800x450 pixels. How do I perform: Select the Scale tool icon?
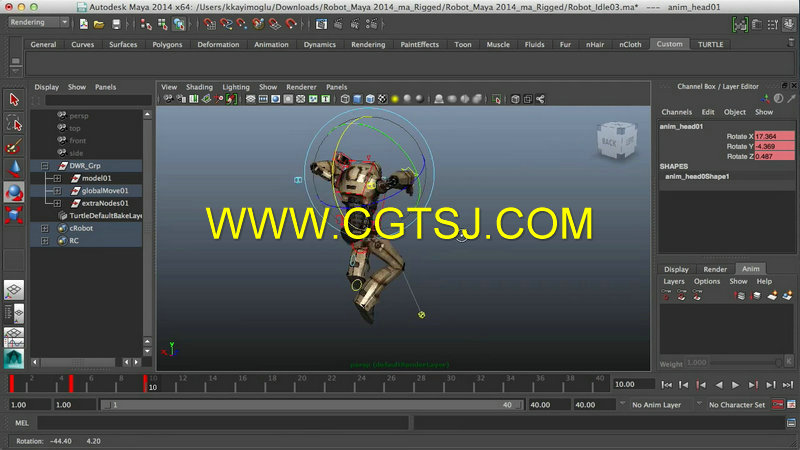coord(14,215)
